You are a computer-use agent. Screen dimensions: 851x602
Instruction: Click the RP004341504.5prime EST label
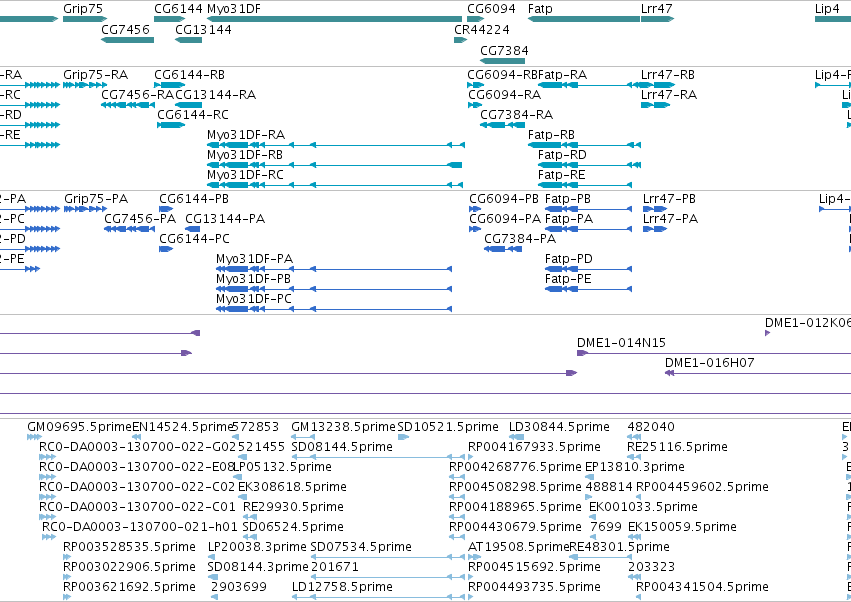[702, 587]
